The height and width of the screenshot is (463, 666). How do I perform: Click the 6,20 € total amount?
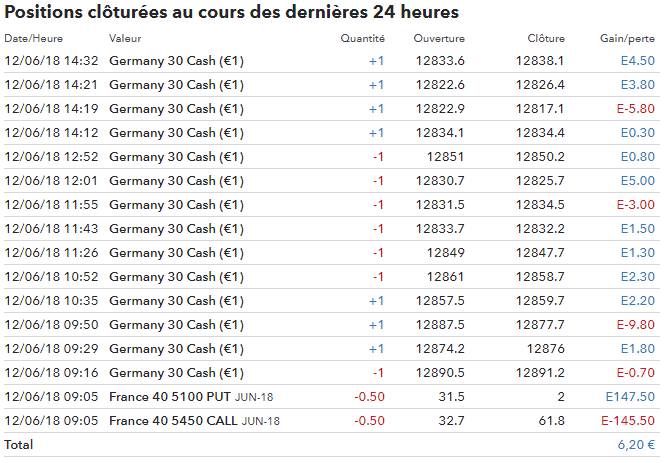(636, 445)
